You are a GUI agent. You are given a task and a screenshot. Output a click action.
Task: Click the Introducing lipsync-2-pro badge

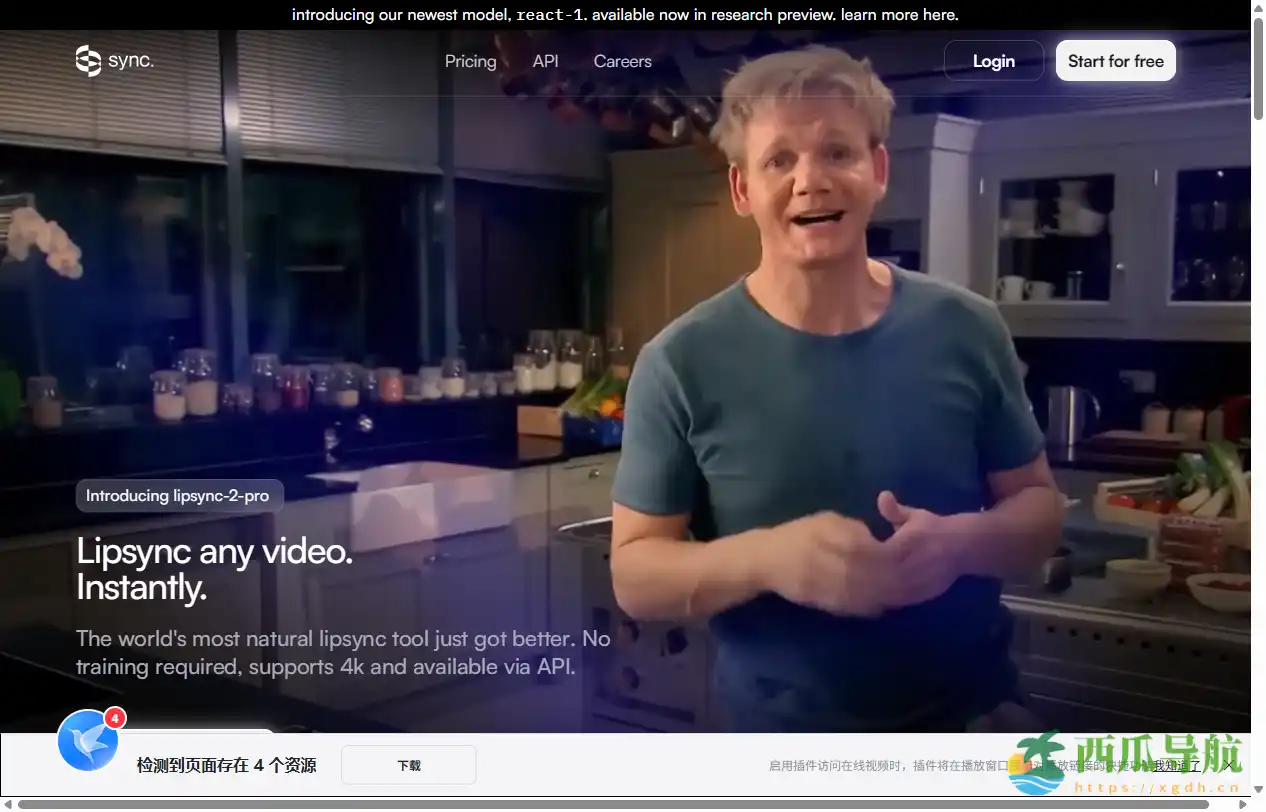179,496
